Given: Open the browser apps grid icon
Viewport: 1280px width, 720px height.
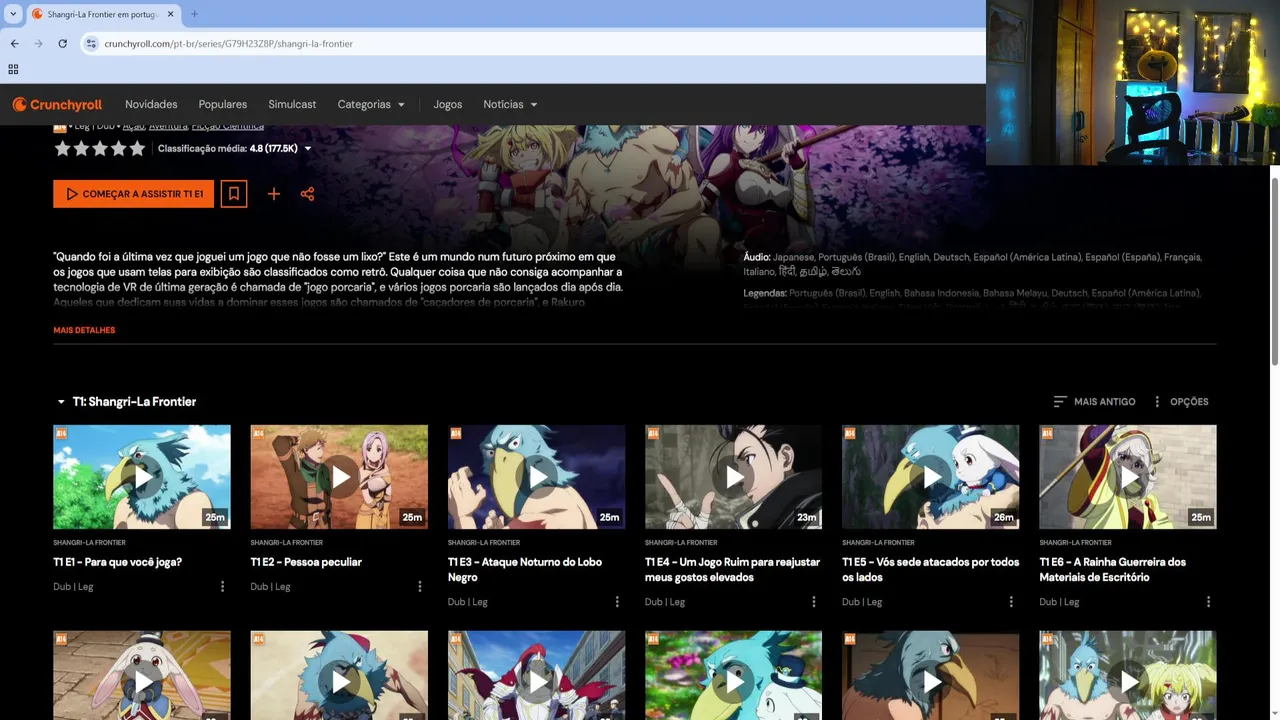Looking at the screenshot, I should tap(13, 69).
